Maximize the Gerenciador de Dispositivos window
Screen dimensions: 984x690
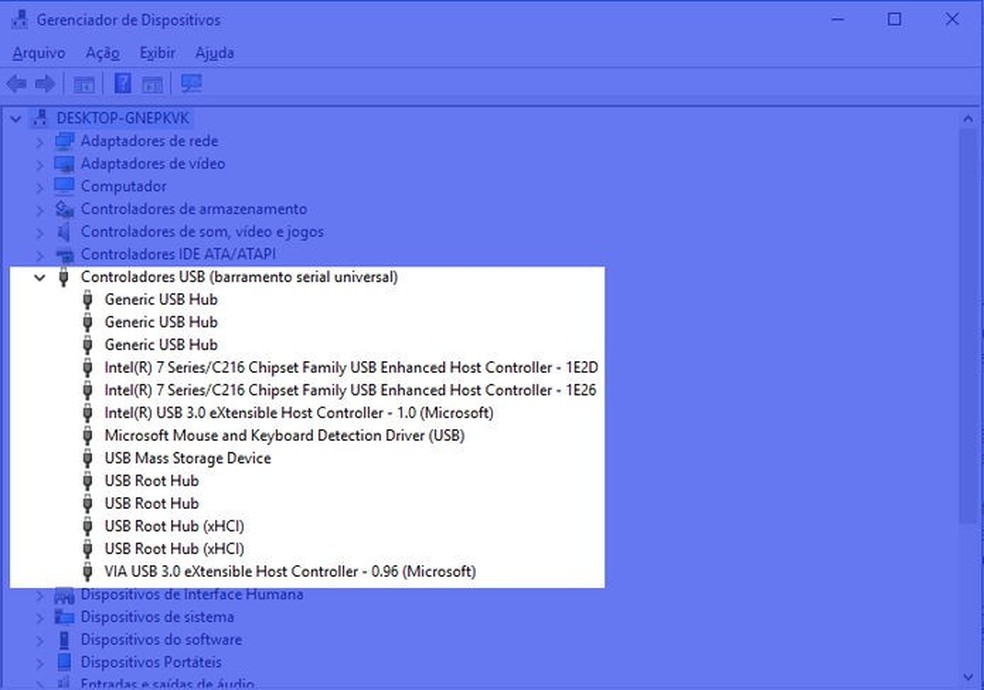(x=894, y=19)
